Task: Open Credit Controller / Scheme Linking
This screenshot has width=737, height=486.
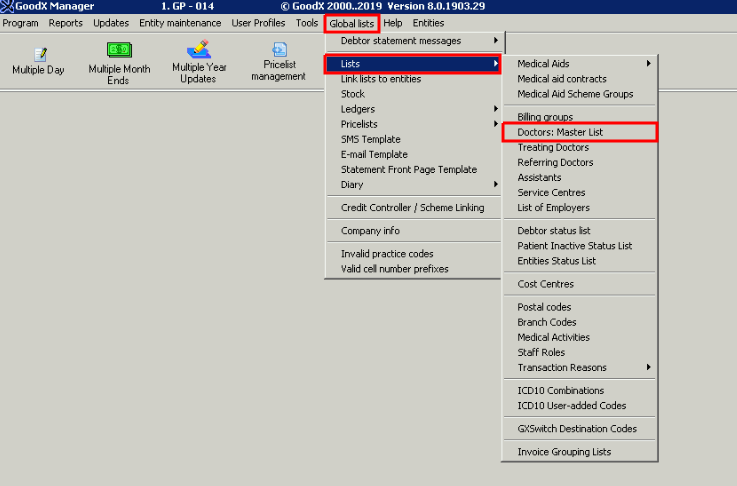Action: coord(414,208)
